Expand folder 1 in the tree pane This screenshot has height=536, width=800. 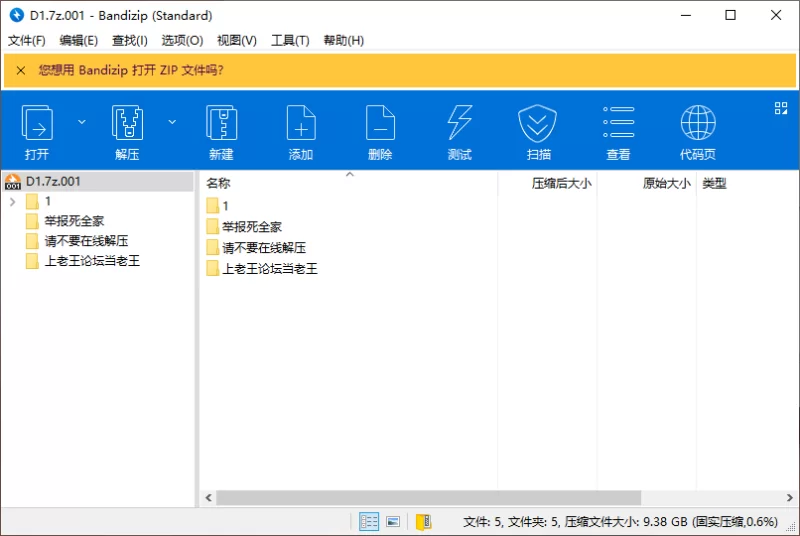(x=13, y=202)
